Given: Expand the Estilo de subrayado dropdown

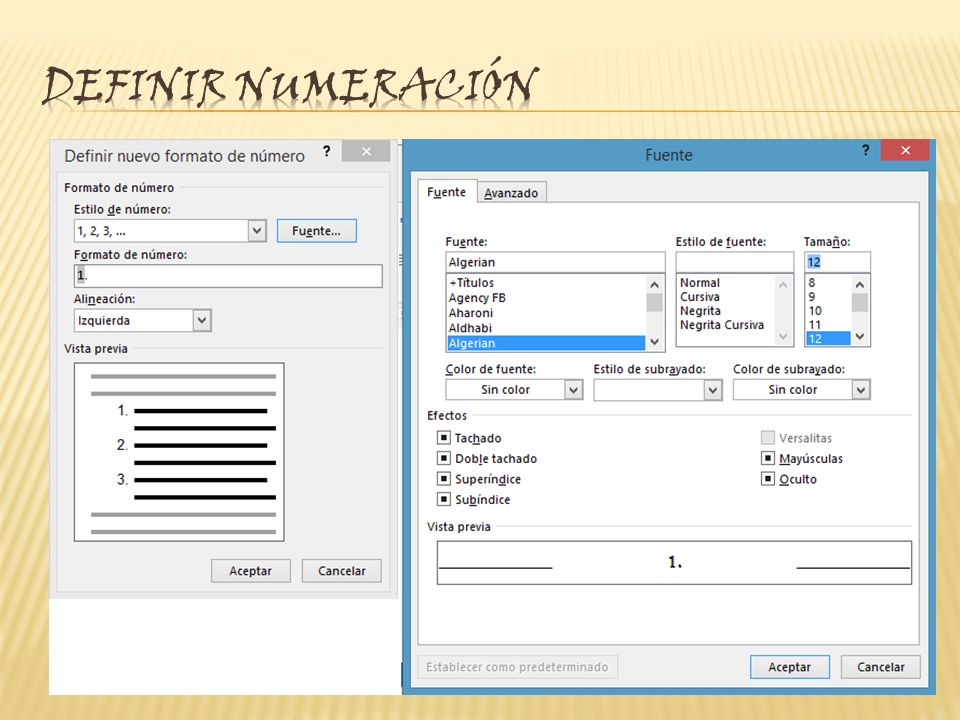Looking at the screenshot, I should pos(712,390).
